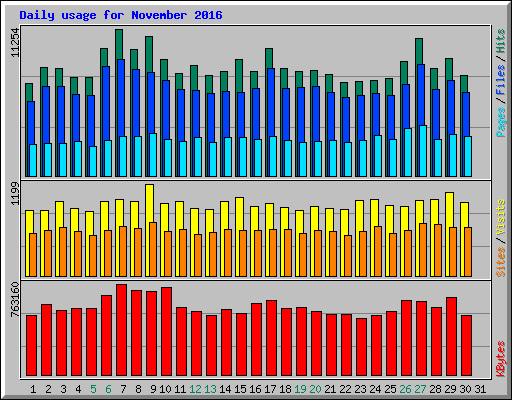This screenshot has width=512, height=400.
Task: Select the red KBytes bar for day 29
Action: 452,337
